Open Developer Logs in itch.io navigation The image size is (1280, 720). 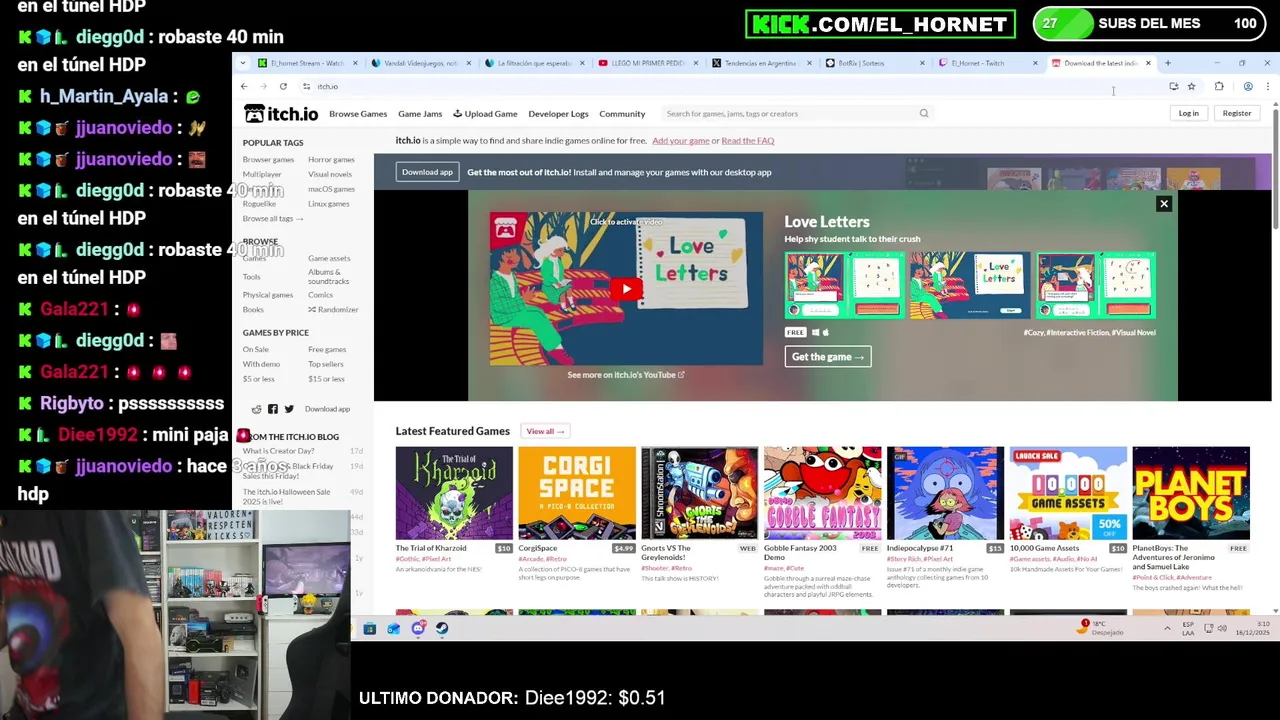pyautogui.click(x=558, y=114)
